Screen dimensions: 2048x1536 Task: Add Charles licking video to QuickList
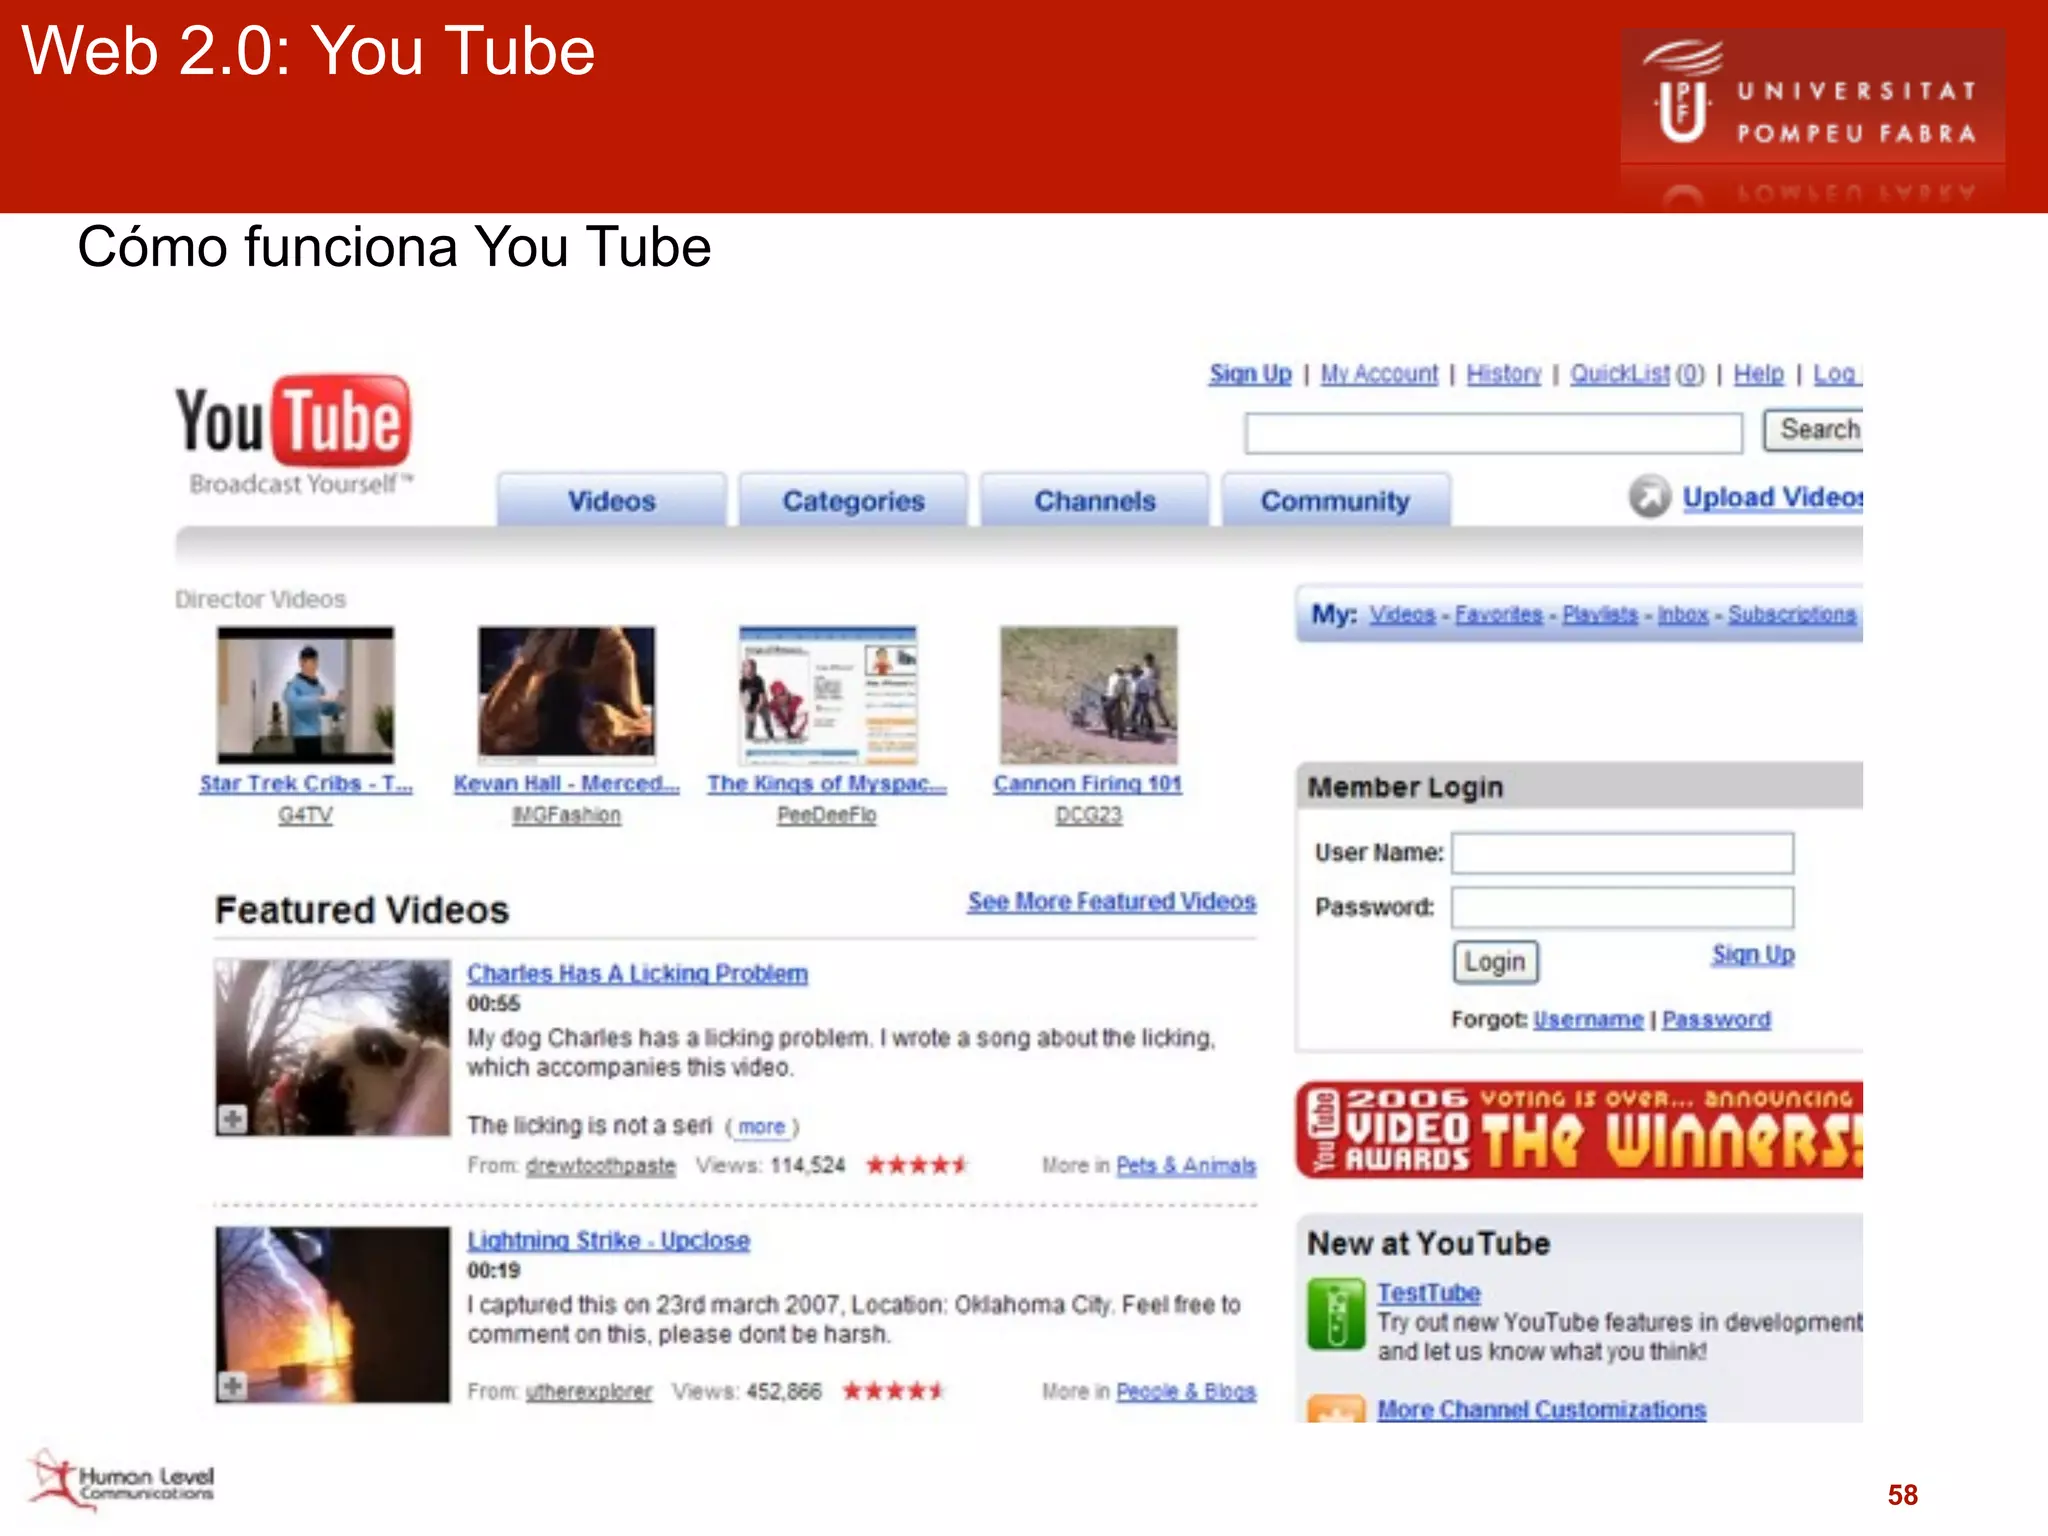coord(233,1118)
